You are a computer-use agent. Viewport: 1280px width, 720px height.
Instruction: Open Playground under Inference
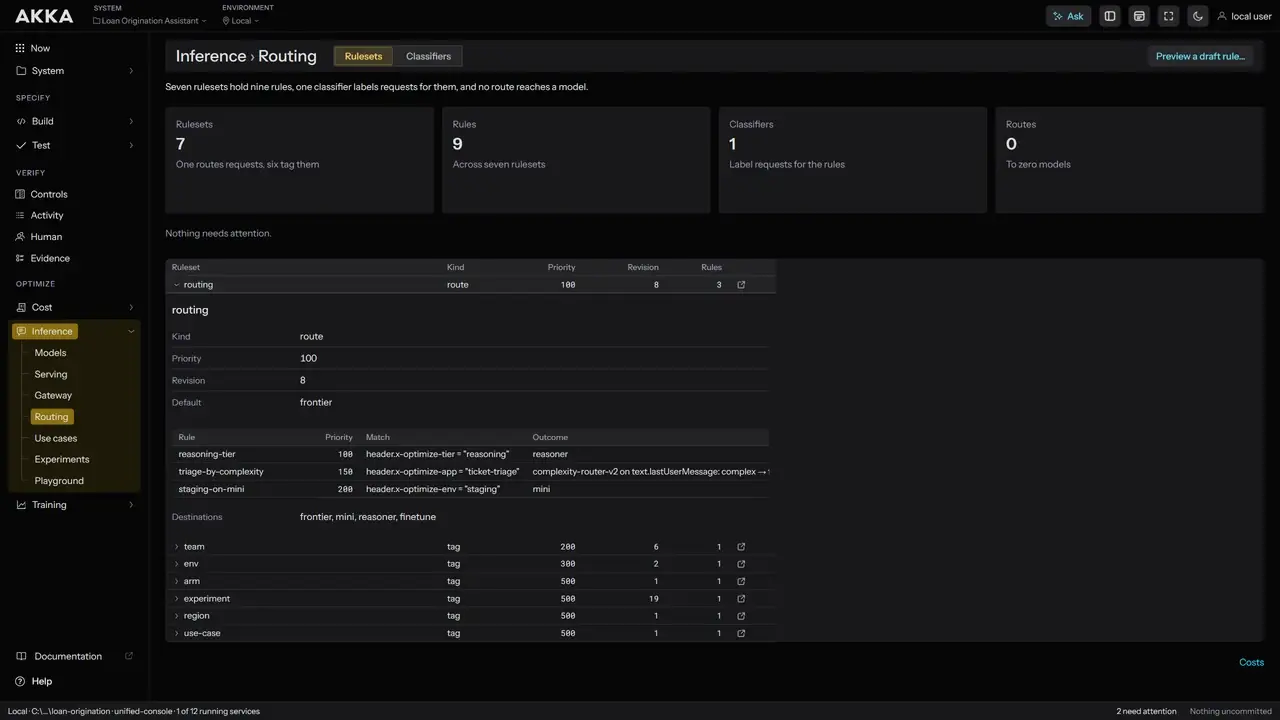click(59, 481)
